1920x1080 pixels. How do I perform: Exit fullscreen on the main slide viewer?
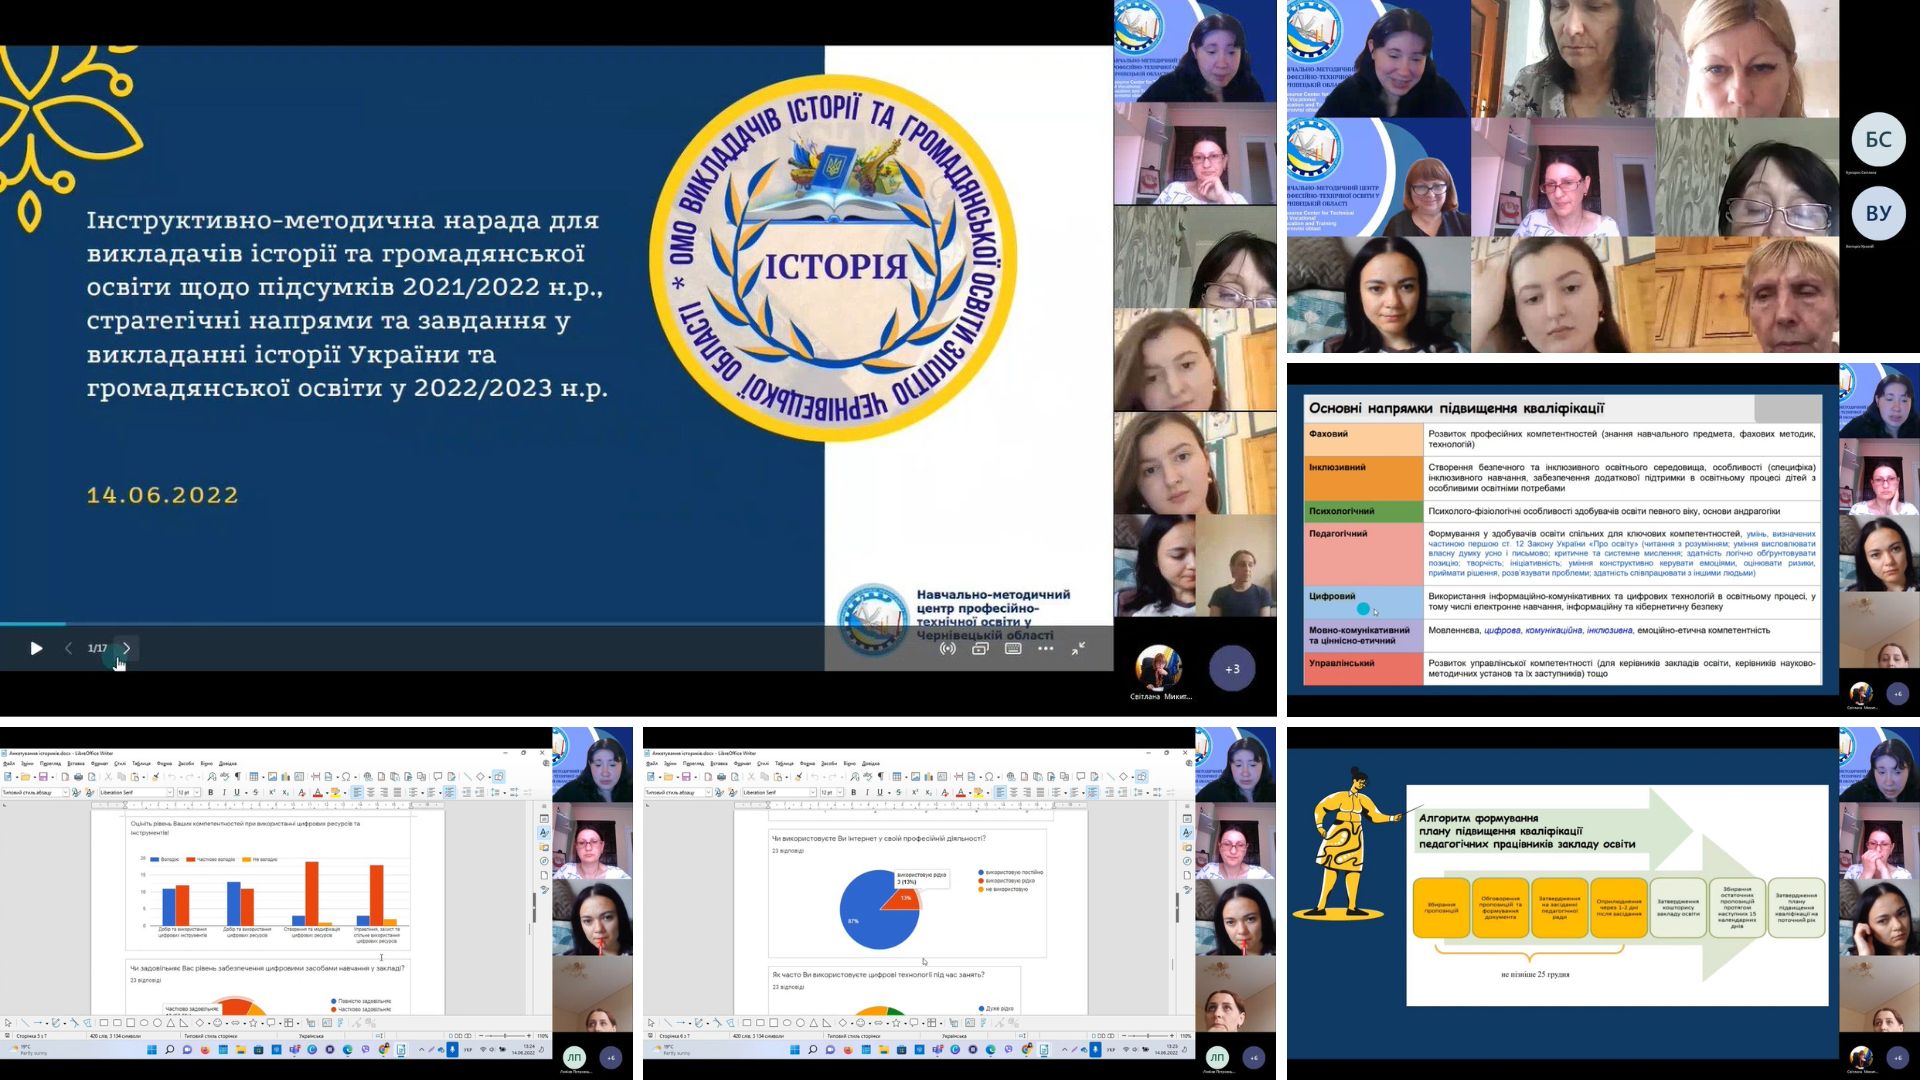pos(1078,649)
